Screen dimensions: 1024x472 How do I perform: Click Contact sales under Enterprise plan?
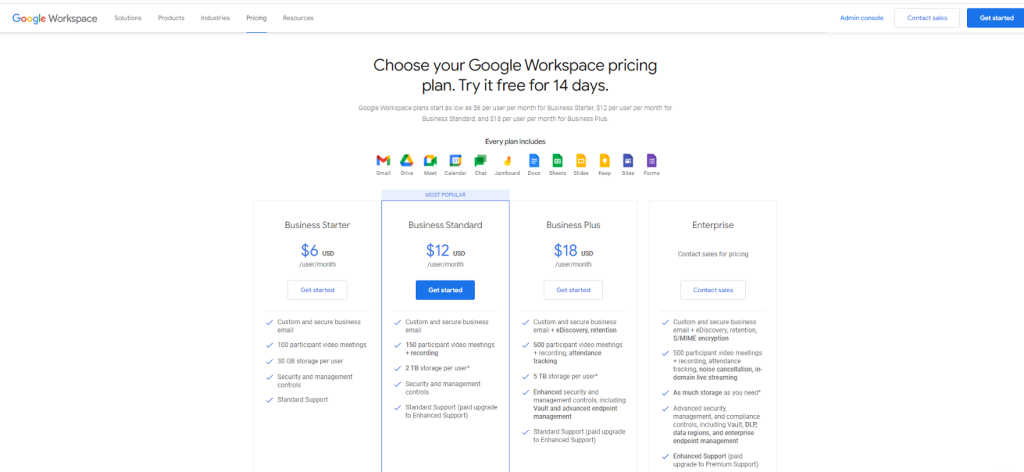tap(713, 290)
